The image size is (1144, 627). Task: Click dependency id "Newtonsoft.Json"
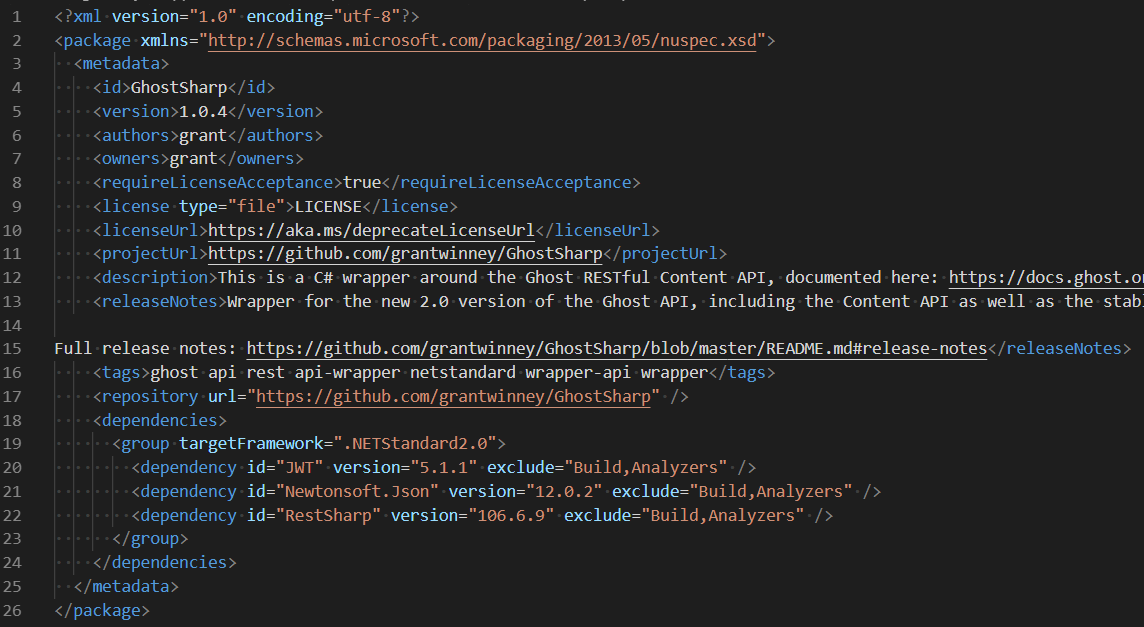pos(357,492)
